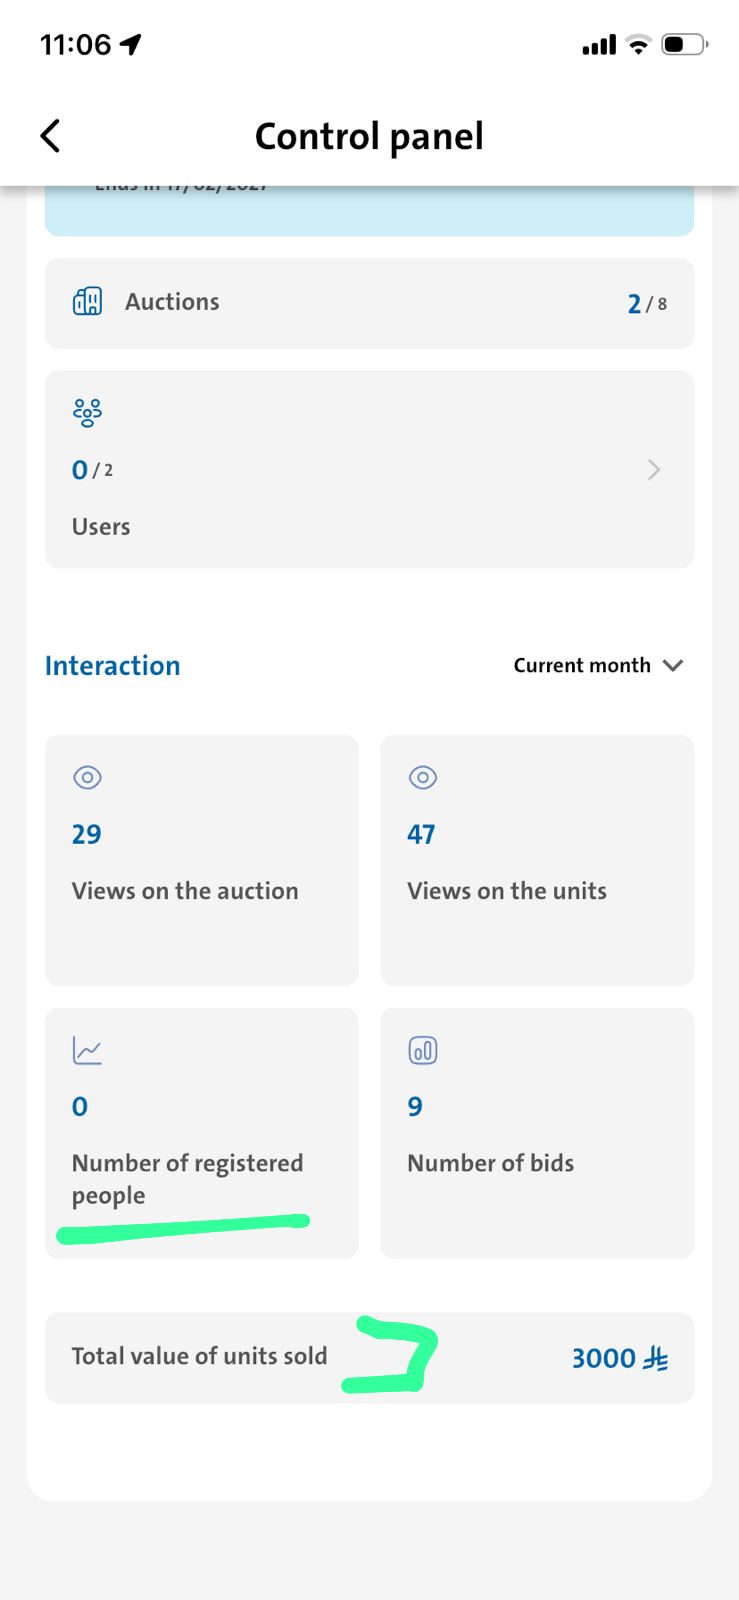Tap the Users group icon
This screenshot has width=739, height=1600.
87,412
